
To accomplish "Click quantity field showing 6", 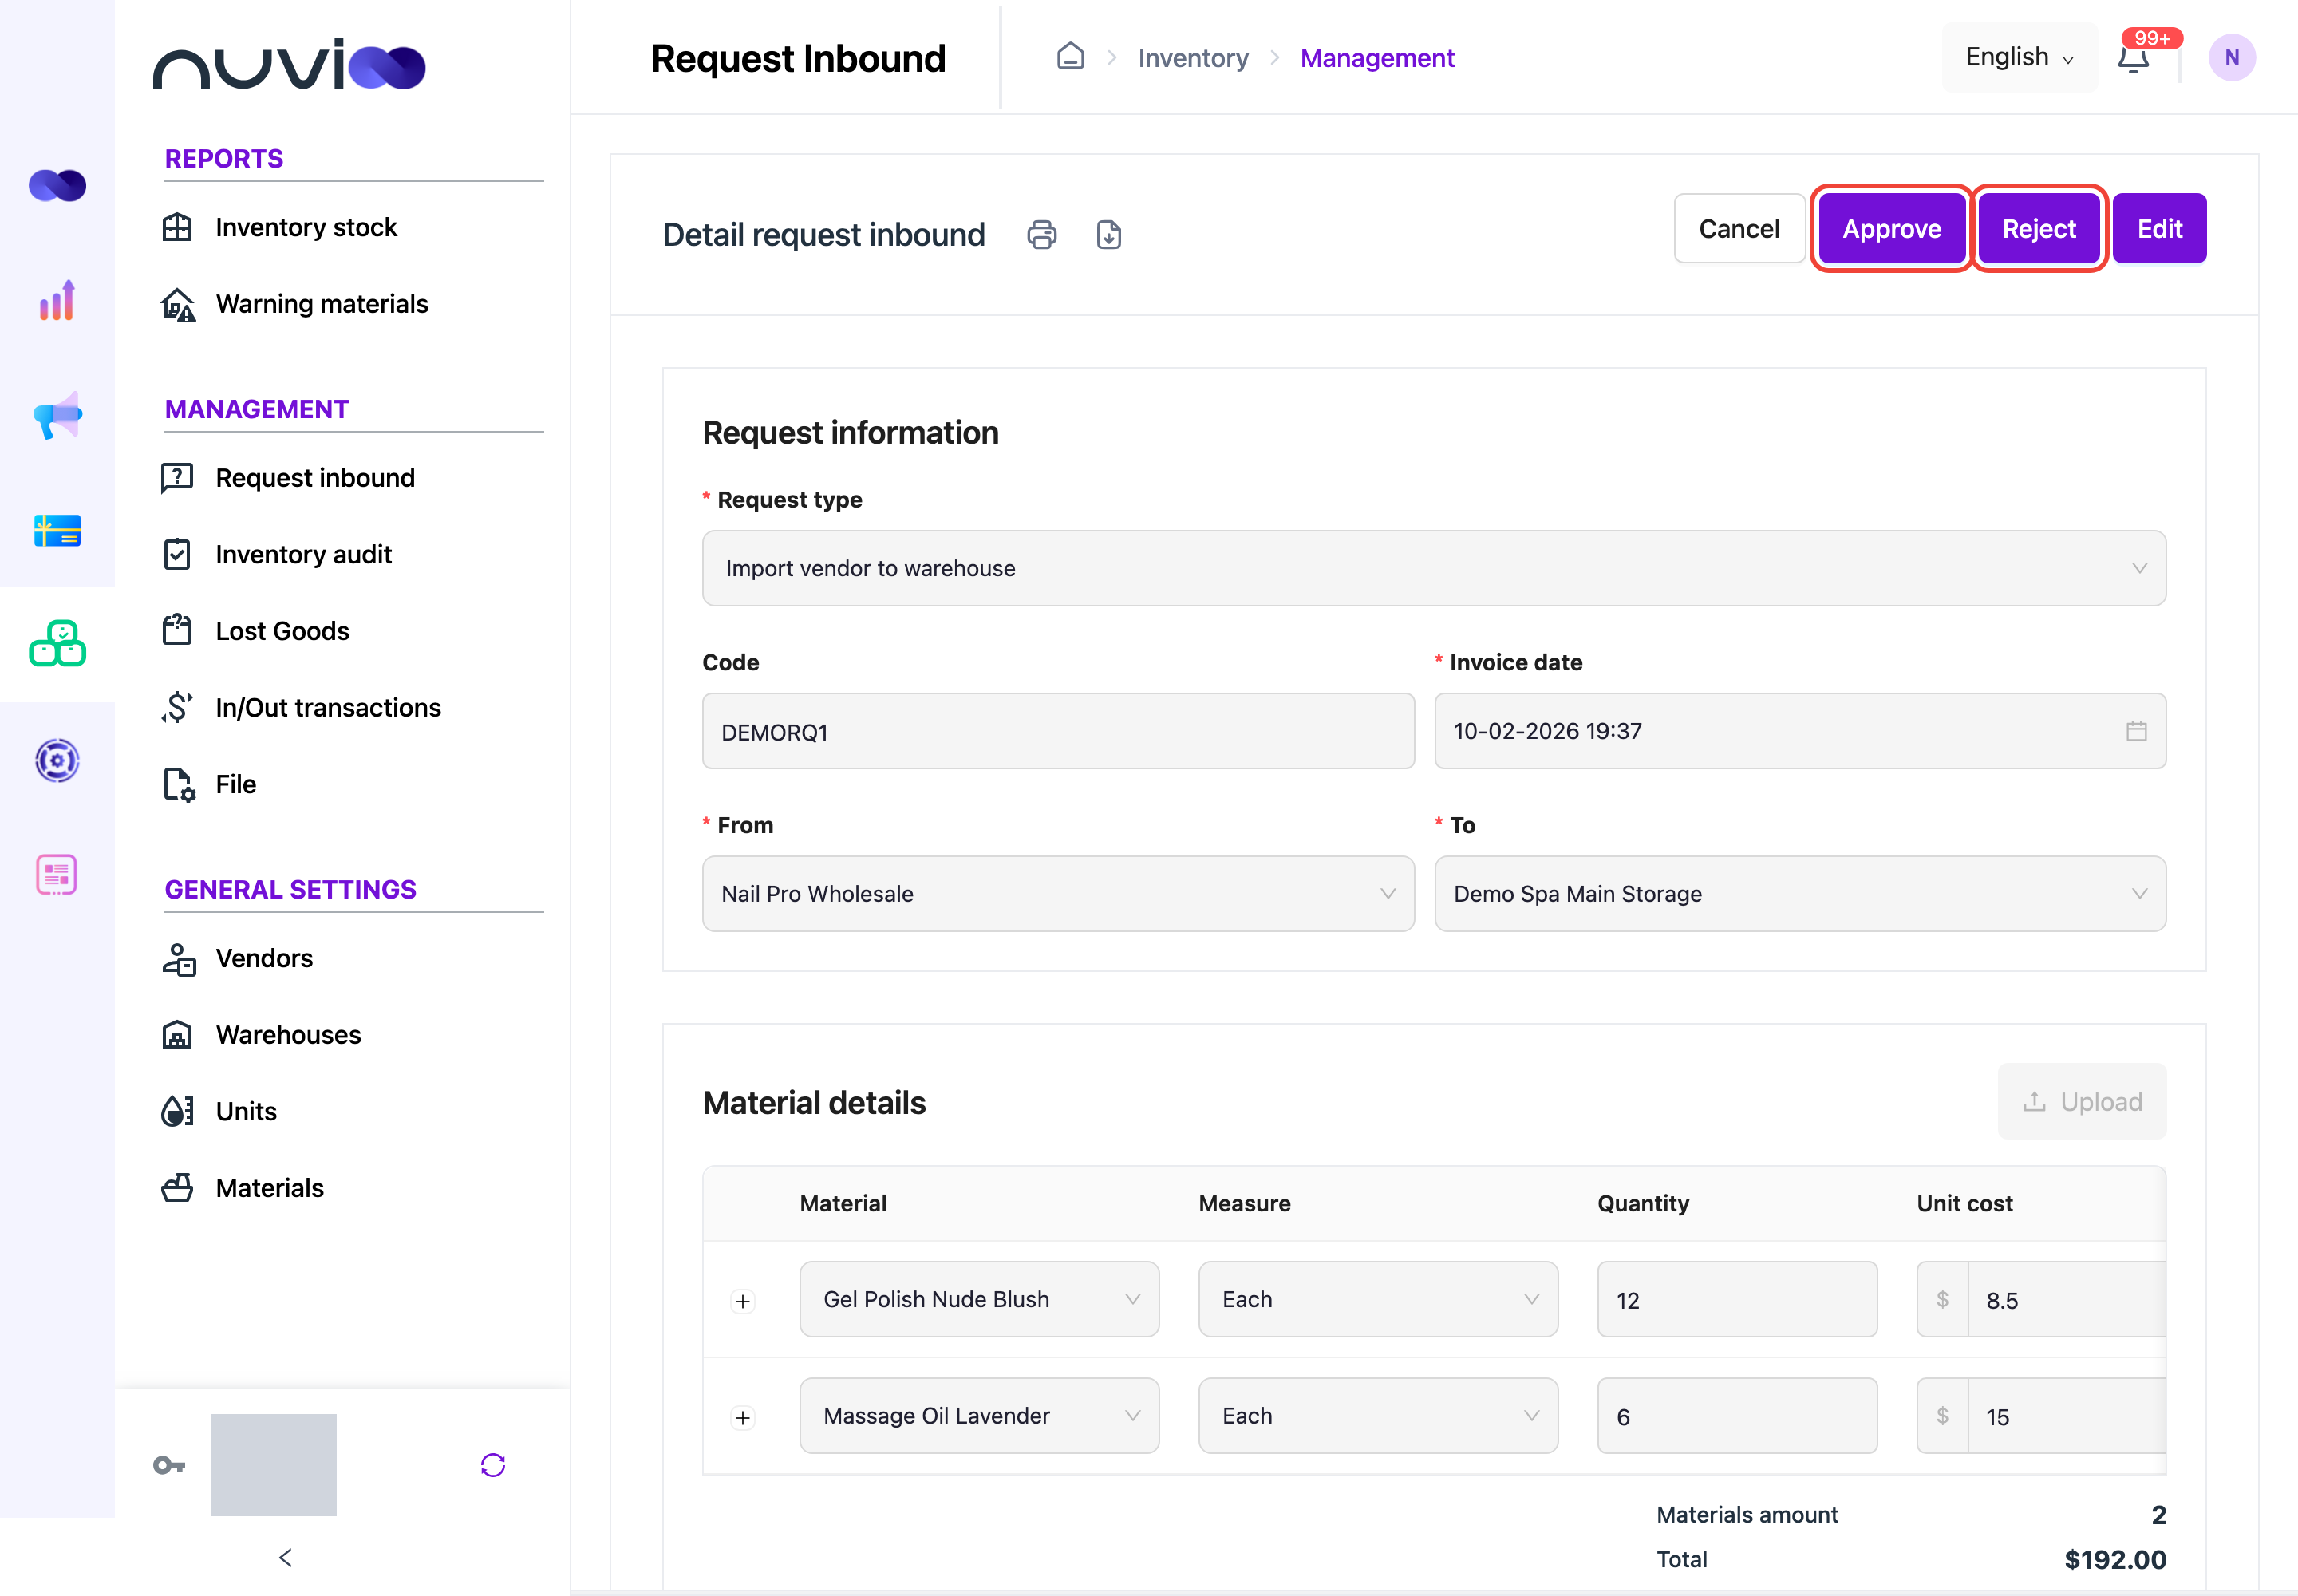I will pos(1737,1416).
